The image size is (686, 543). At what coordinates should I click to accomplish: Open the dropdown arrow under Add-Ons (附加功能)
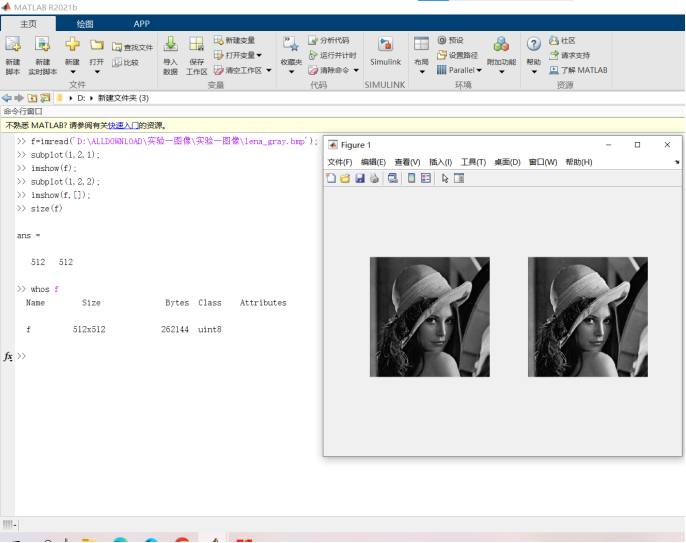(502, 72)
